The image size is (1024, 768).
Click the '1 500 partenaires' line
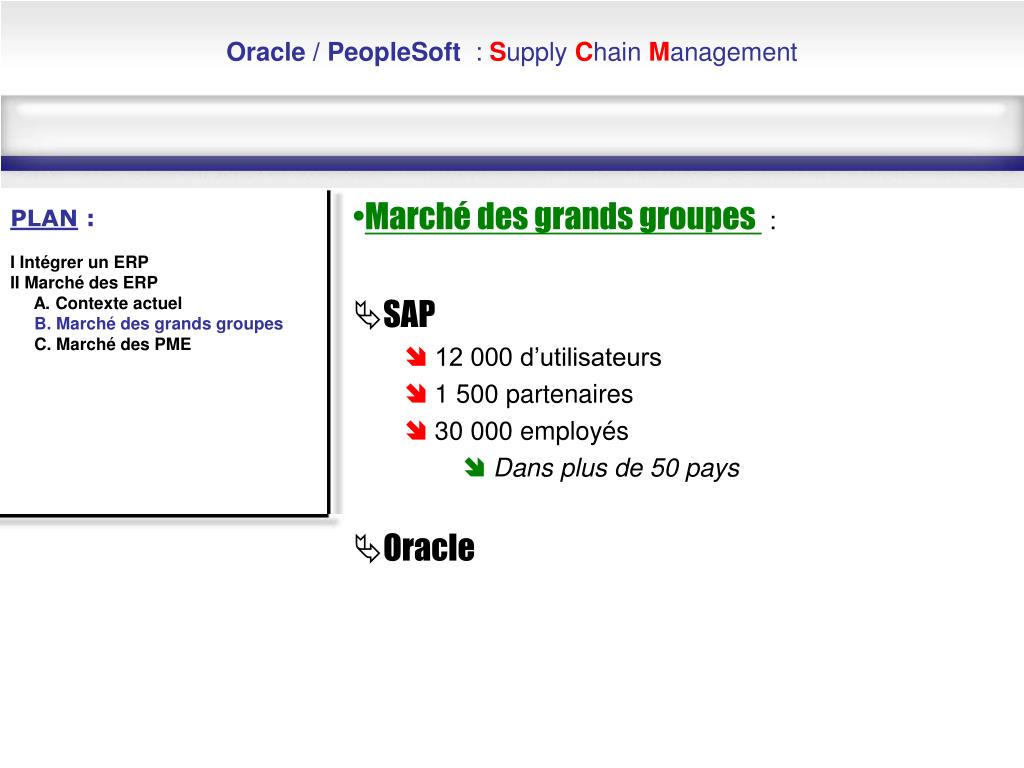point(534,394)
